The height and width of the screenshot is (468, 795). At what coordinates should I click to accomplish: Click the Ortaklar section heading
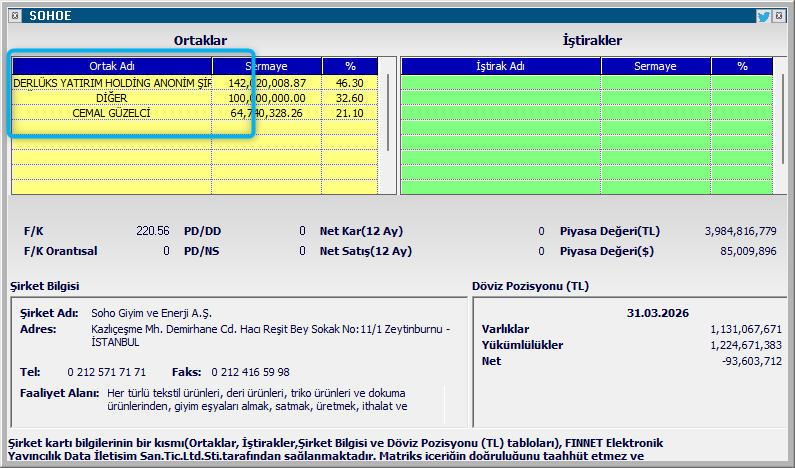click(x=200, y=41)
